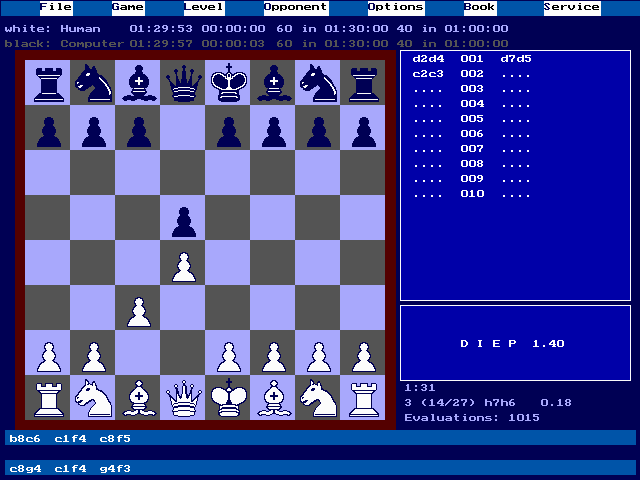Select the black knight on g8
The width and height of the screenshot is (640, 480).
pyautogui.click(x=319, y=84)
